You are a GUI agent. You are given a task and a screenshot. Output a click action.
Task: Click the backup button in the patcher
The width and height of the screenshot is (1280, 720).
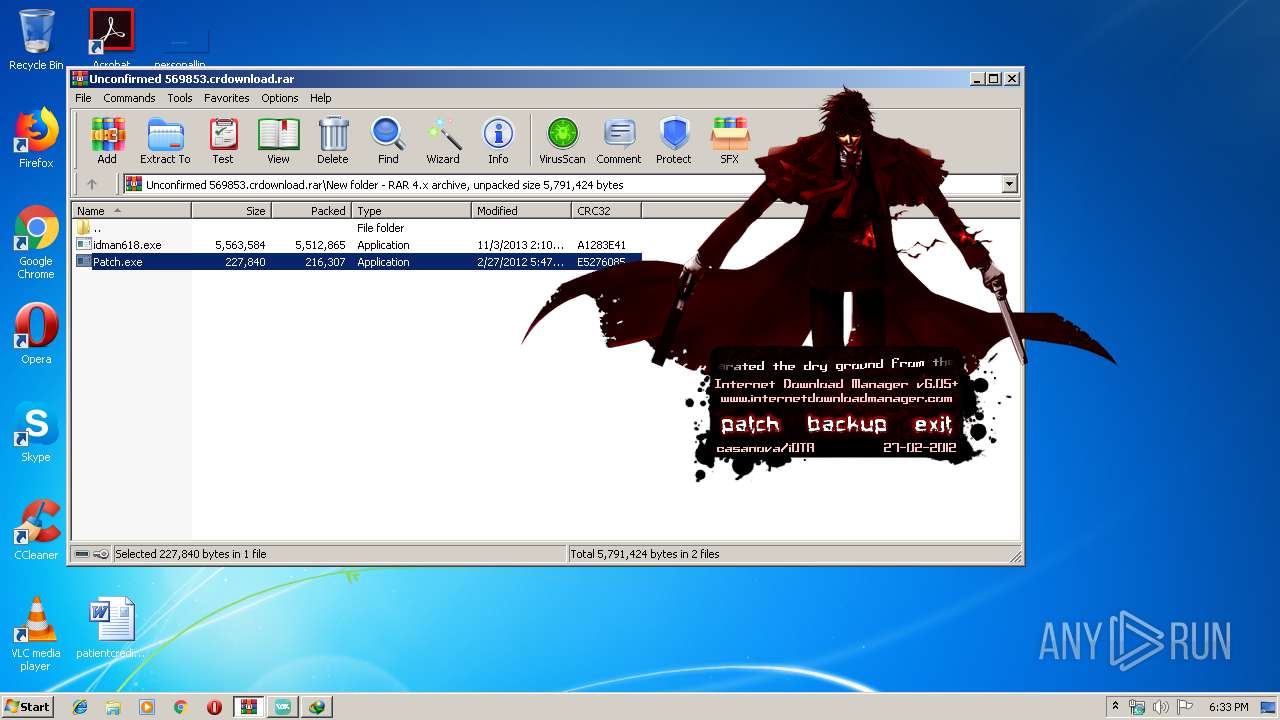pos(846,425)
